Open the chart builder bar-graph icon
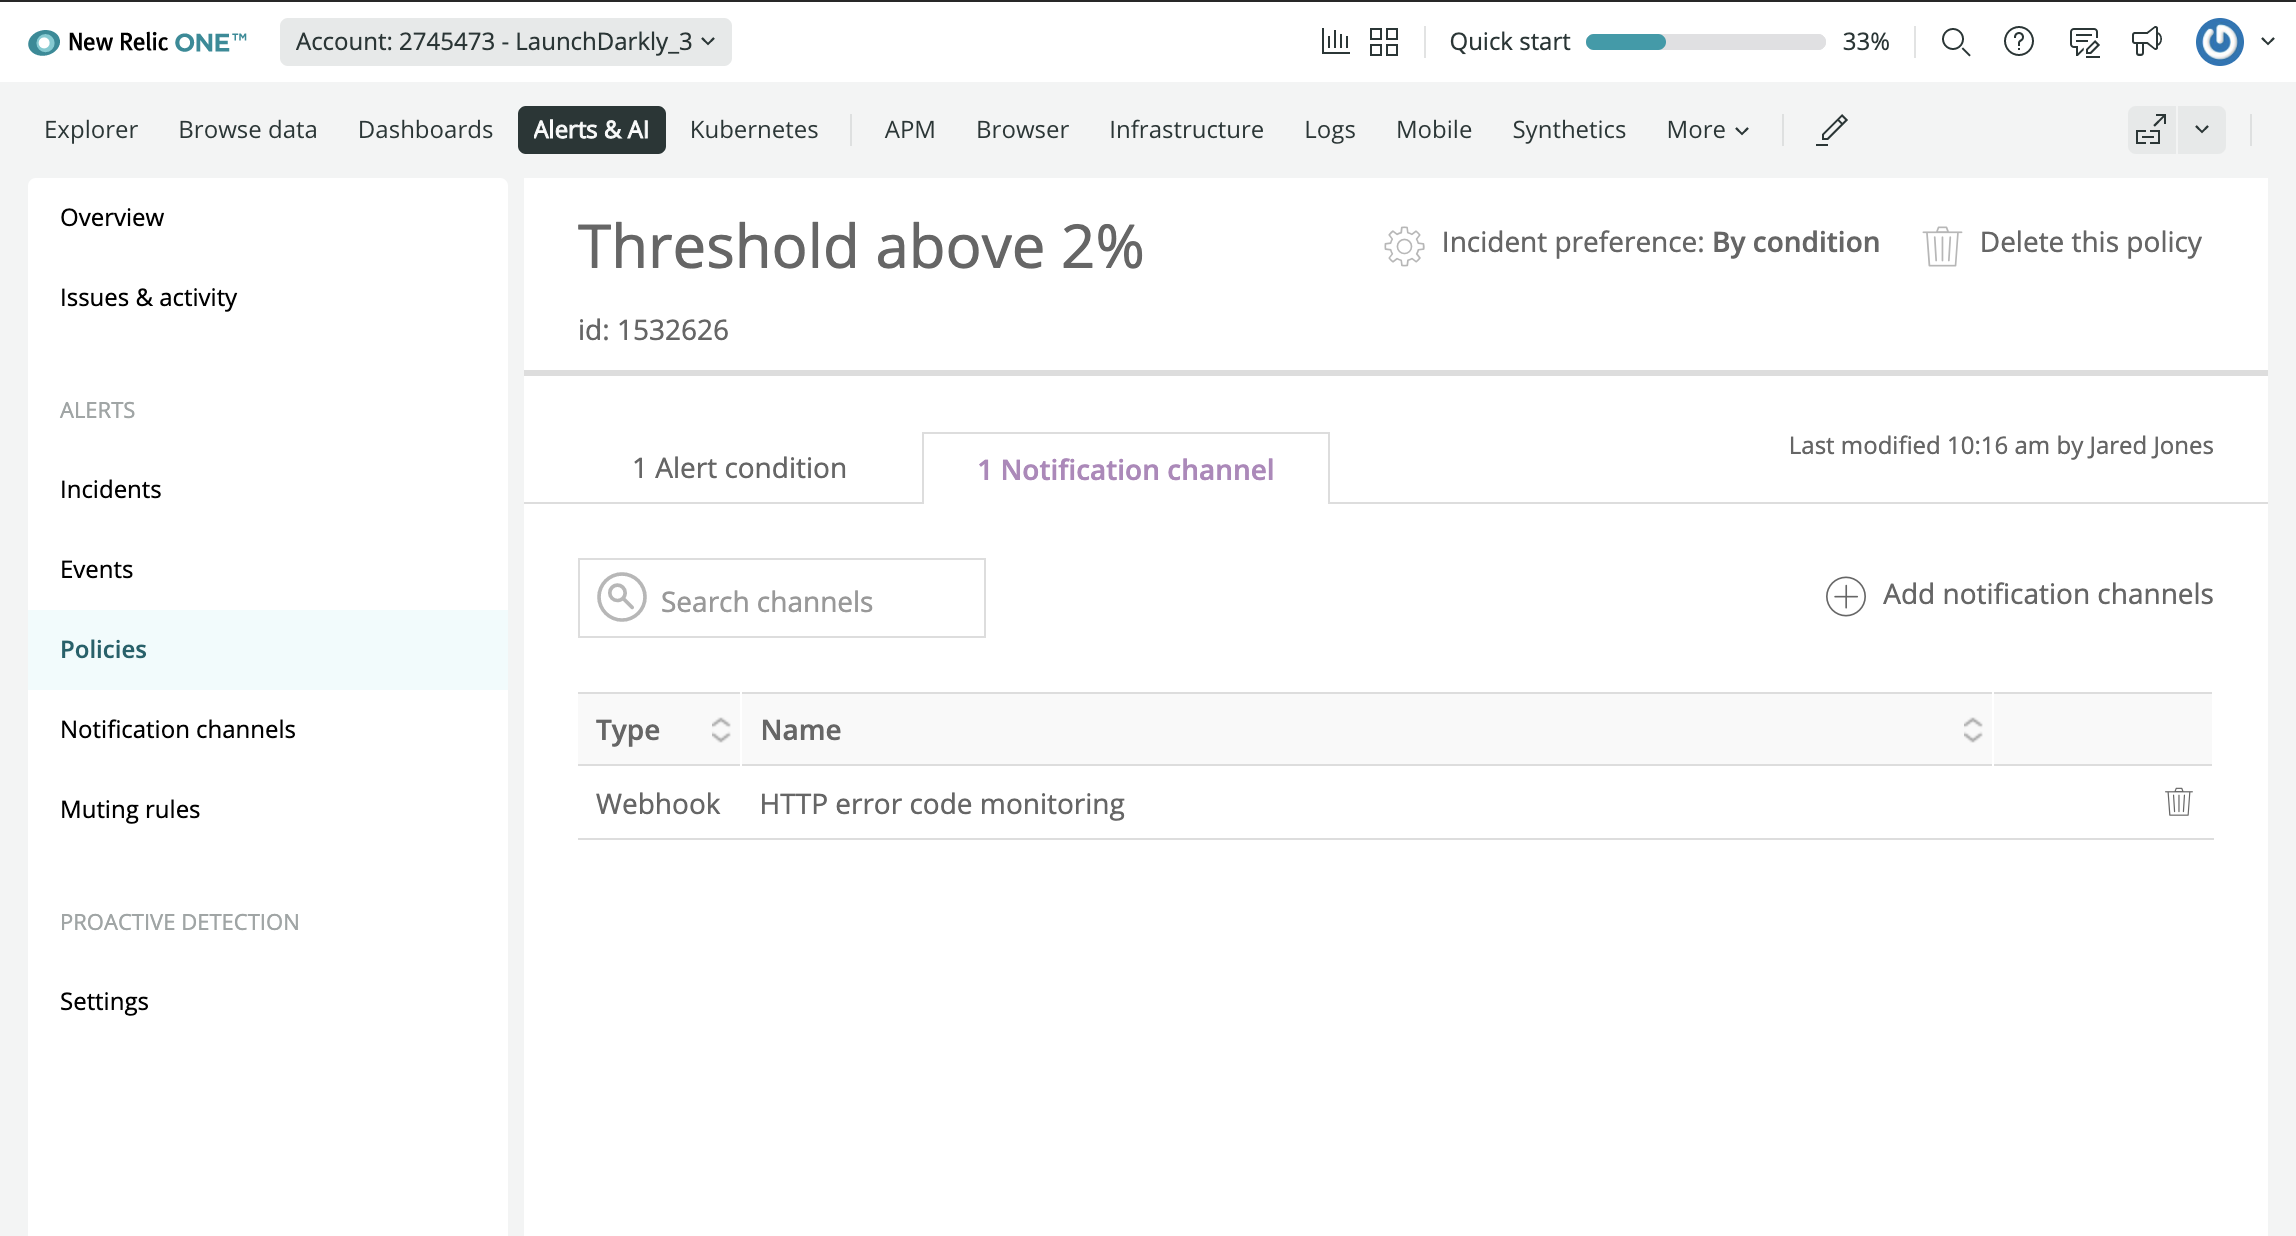2296x1236 pixels. pyautogui.click(x=1335, y=42)
